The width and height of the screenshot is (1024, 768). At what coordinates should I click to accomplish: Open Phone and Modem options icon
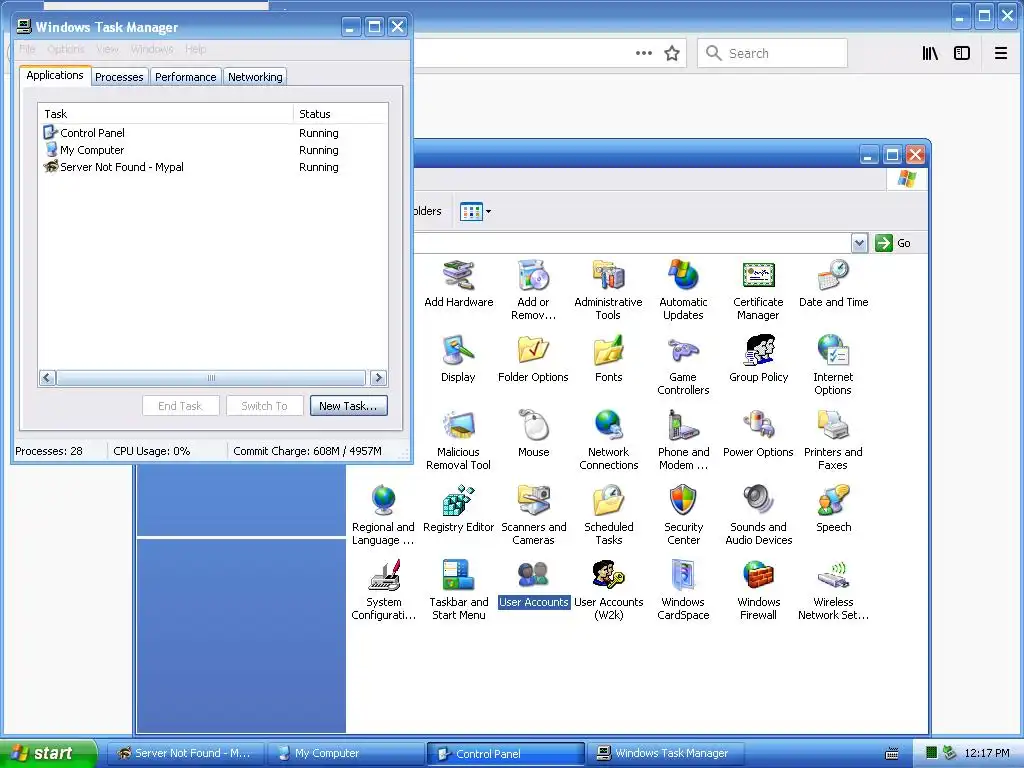[683, 440]
